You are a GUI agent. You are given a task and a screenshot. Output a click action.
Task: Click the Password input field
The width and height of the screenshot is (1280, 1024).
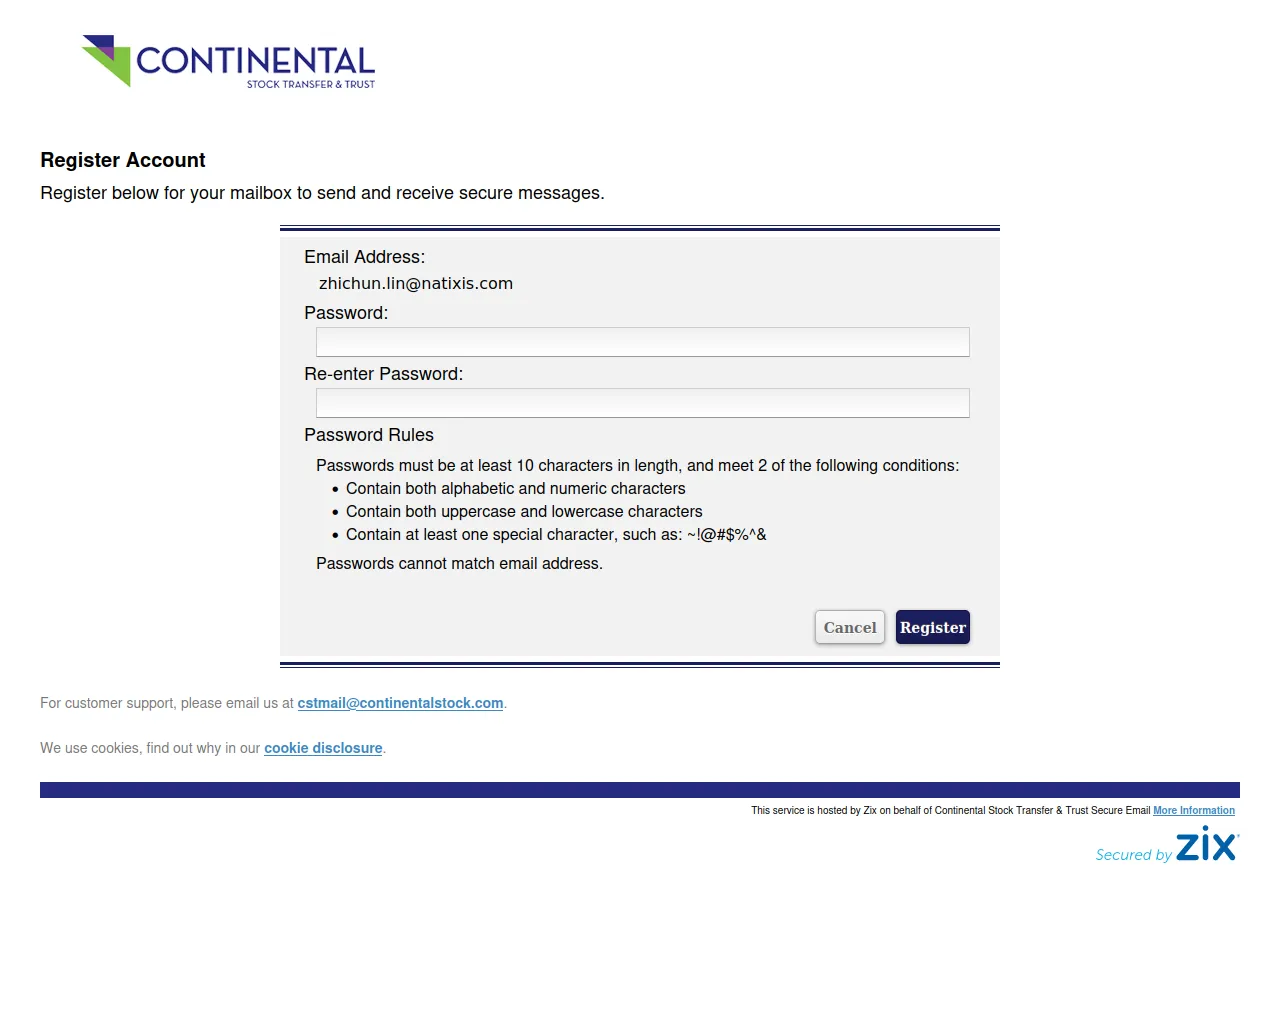click(x=642, y=342)
